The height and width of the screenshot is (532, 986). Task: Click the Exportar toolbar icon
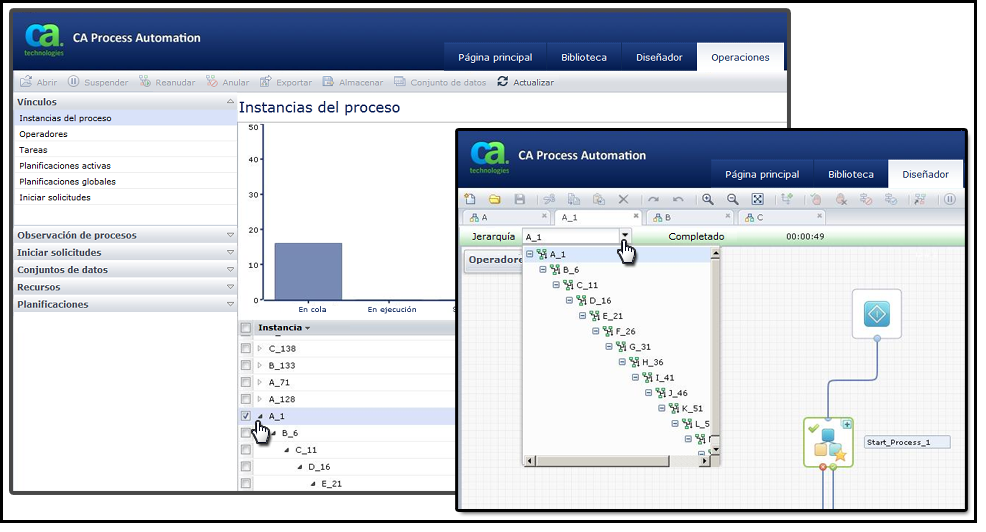(265, 82)
